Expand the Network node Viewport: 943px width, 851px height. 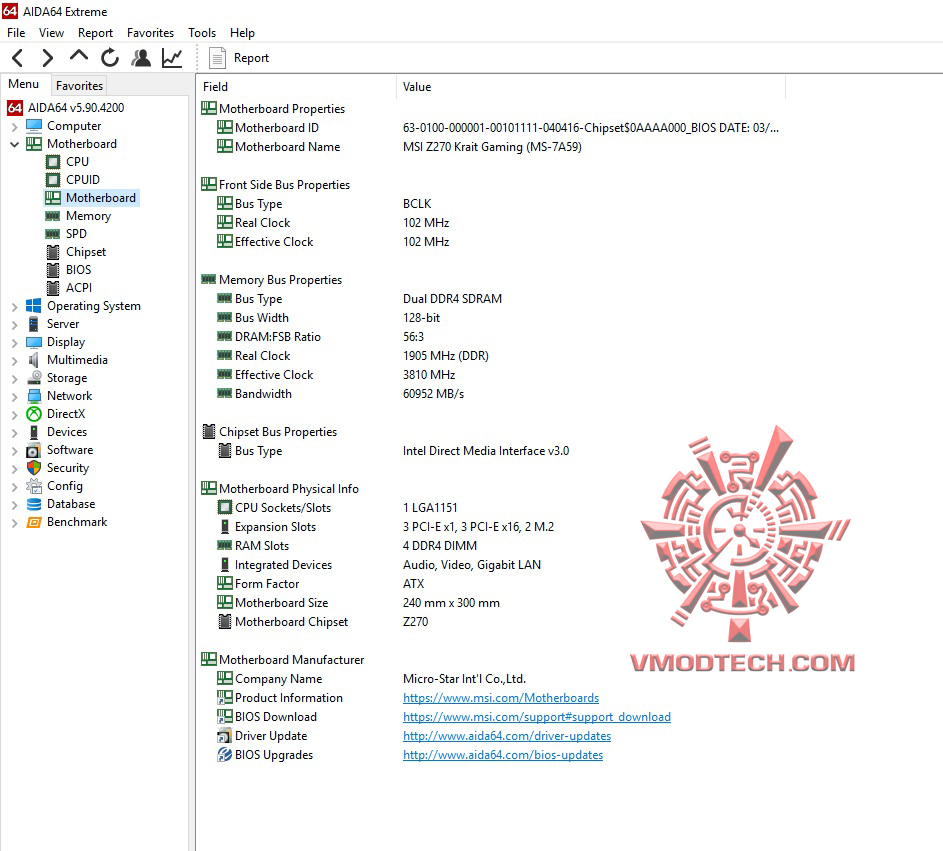14,397
